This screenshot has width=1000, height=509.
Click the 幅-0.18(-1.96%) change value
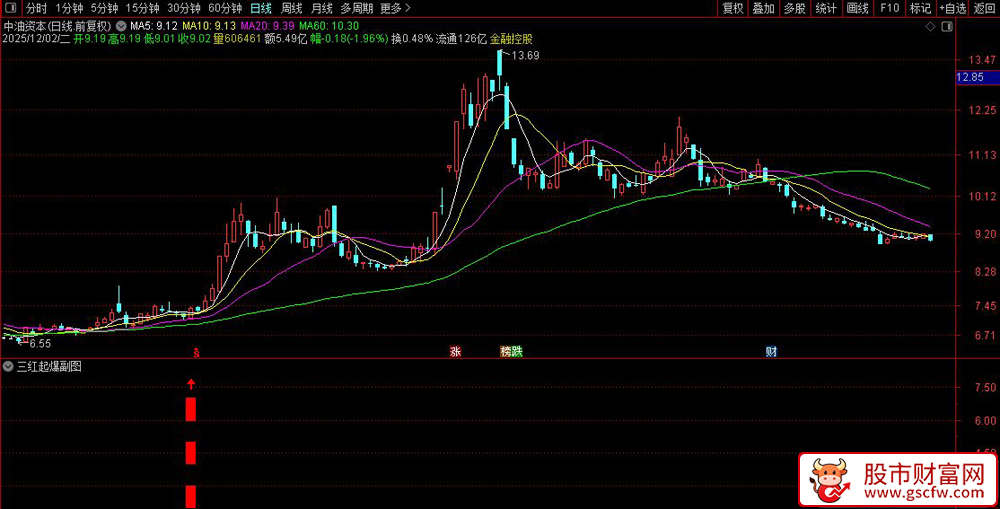tap(349, 38)
